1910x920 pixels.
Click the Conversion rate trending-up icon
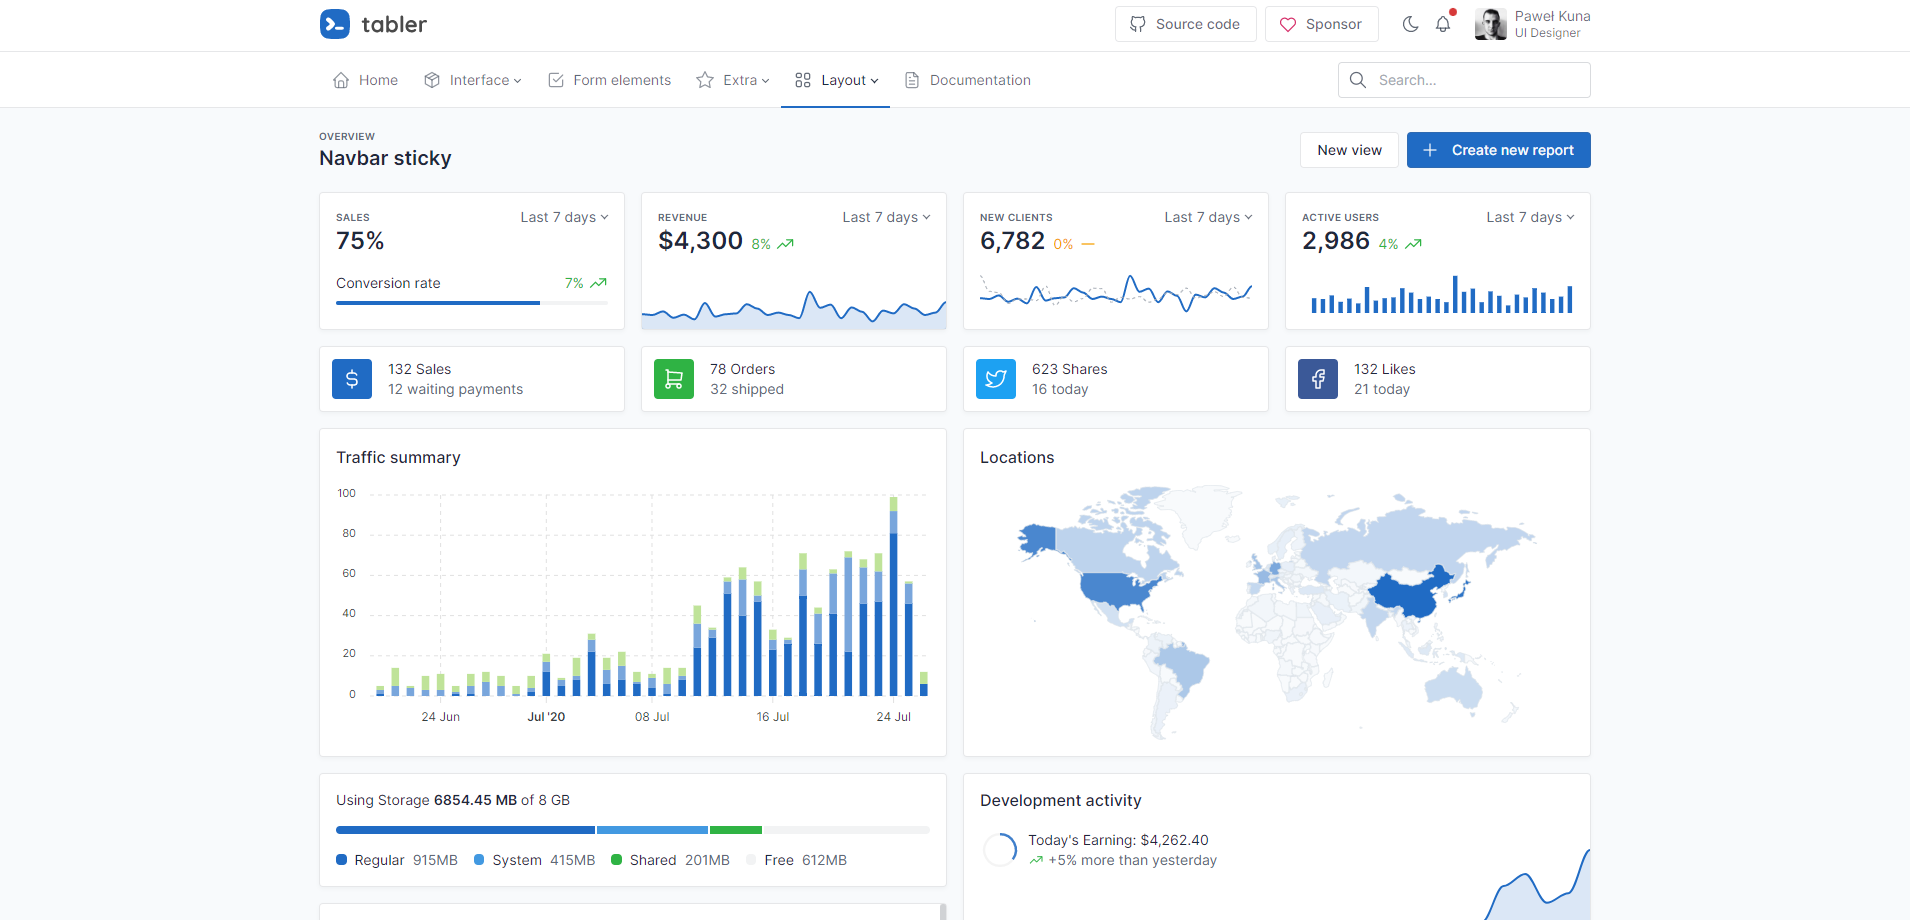(x=598, y=283)
